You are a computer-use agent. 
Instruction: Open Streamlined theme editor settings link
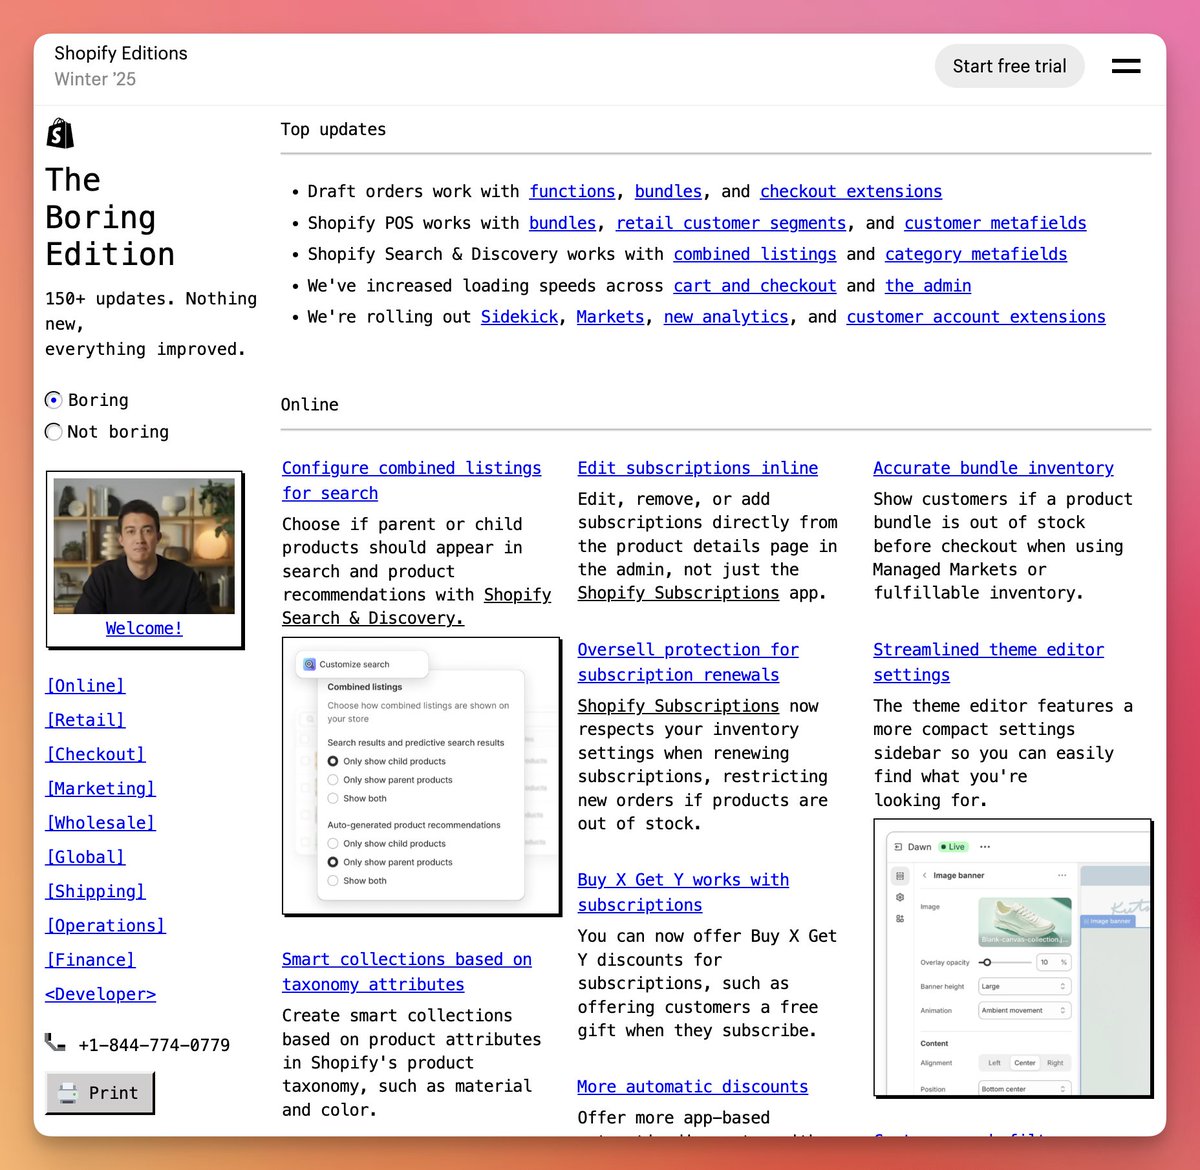(x=988, y=662)
